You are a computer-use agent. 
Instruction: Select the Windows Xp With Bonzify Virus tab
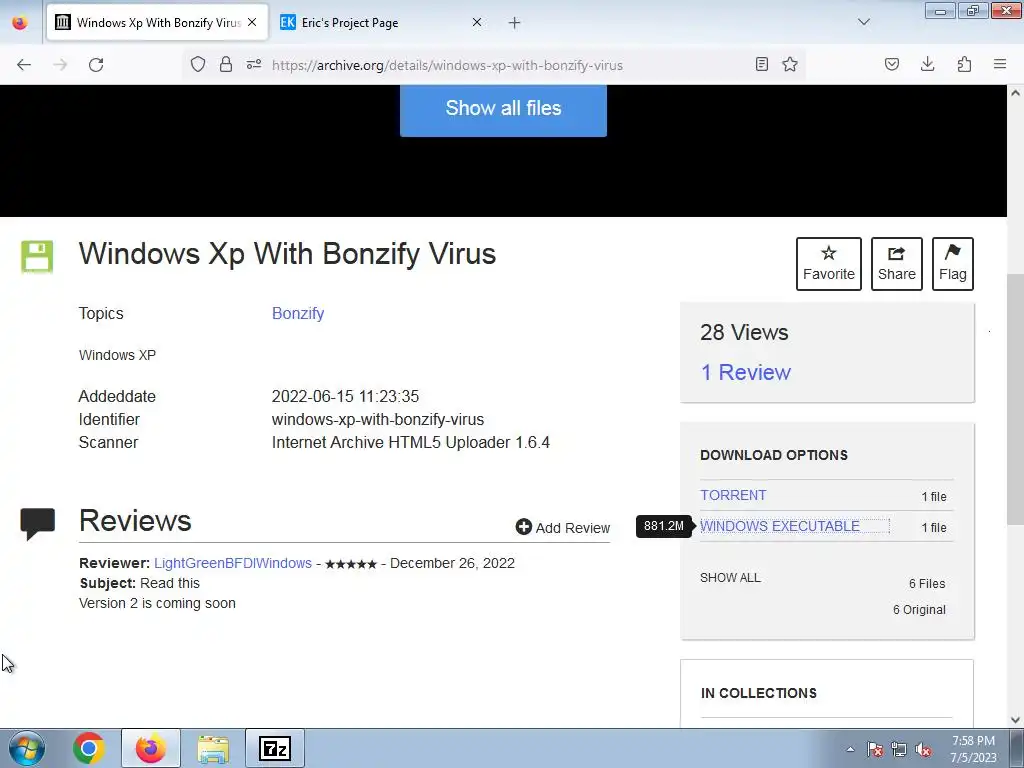click(158, 22)
